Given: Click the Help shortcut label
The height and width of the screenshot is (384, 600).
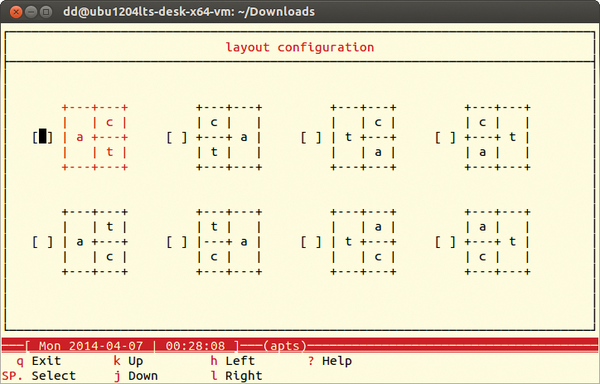Looking at the screenshot, I should coord(337,361).
